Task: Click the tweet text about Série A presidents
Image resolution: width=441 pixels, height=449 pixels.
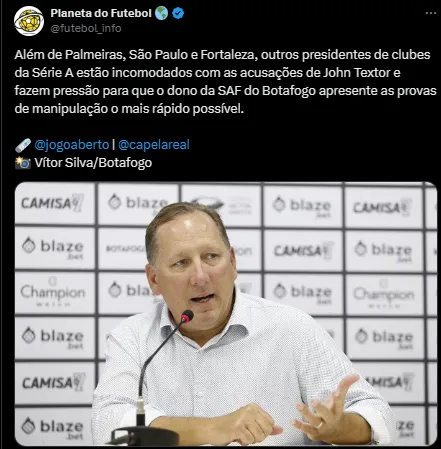Action: click(225, 82)
